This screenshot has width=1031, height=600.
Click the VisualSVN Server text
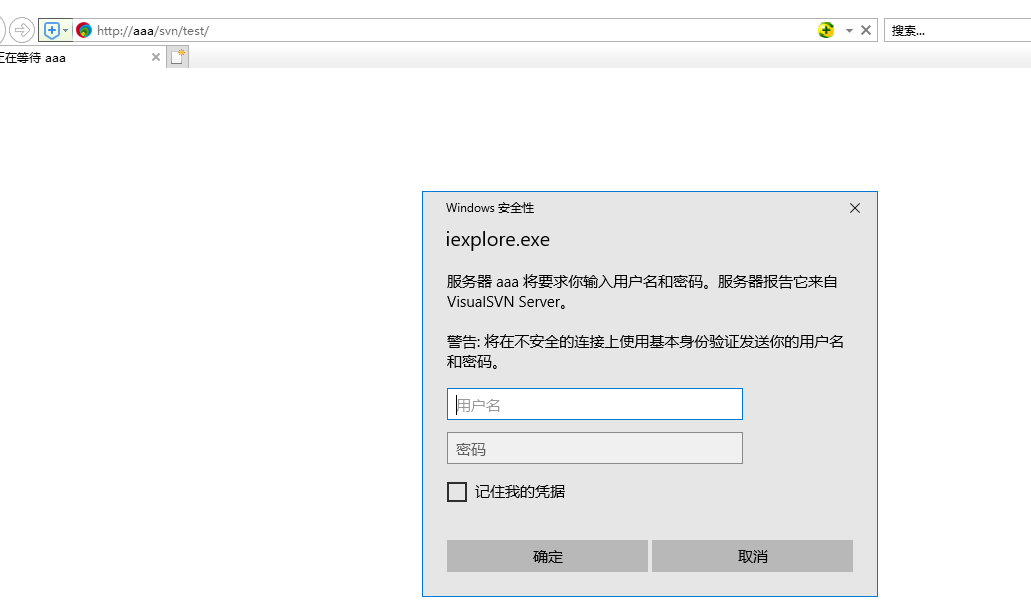coord(504,302)
